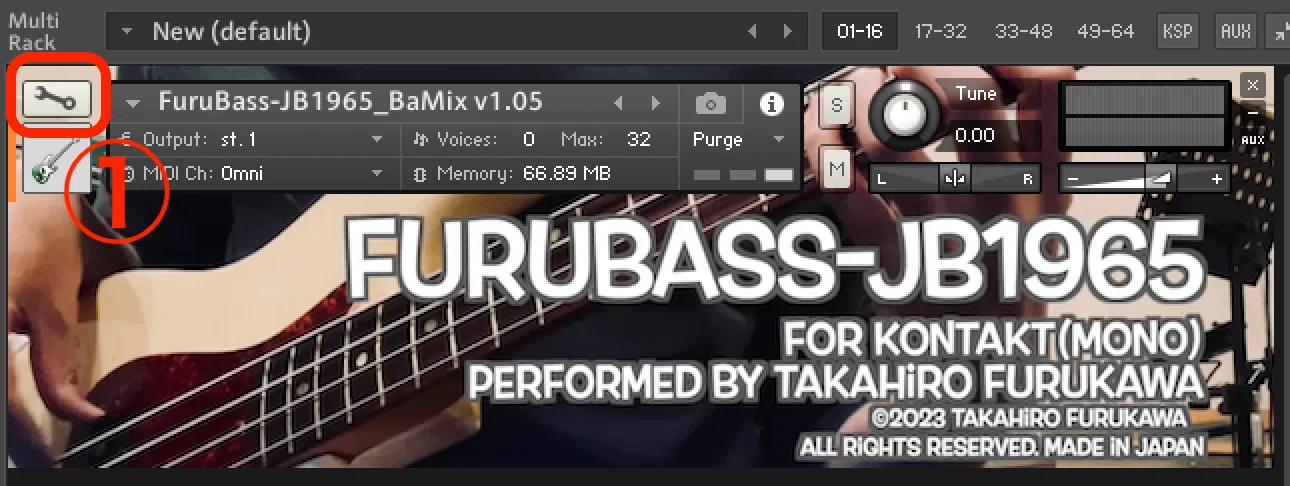1290x486 pixels.
Task: Click the Voices count value 0
Action: coord(528,139)
